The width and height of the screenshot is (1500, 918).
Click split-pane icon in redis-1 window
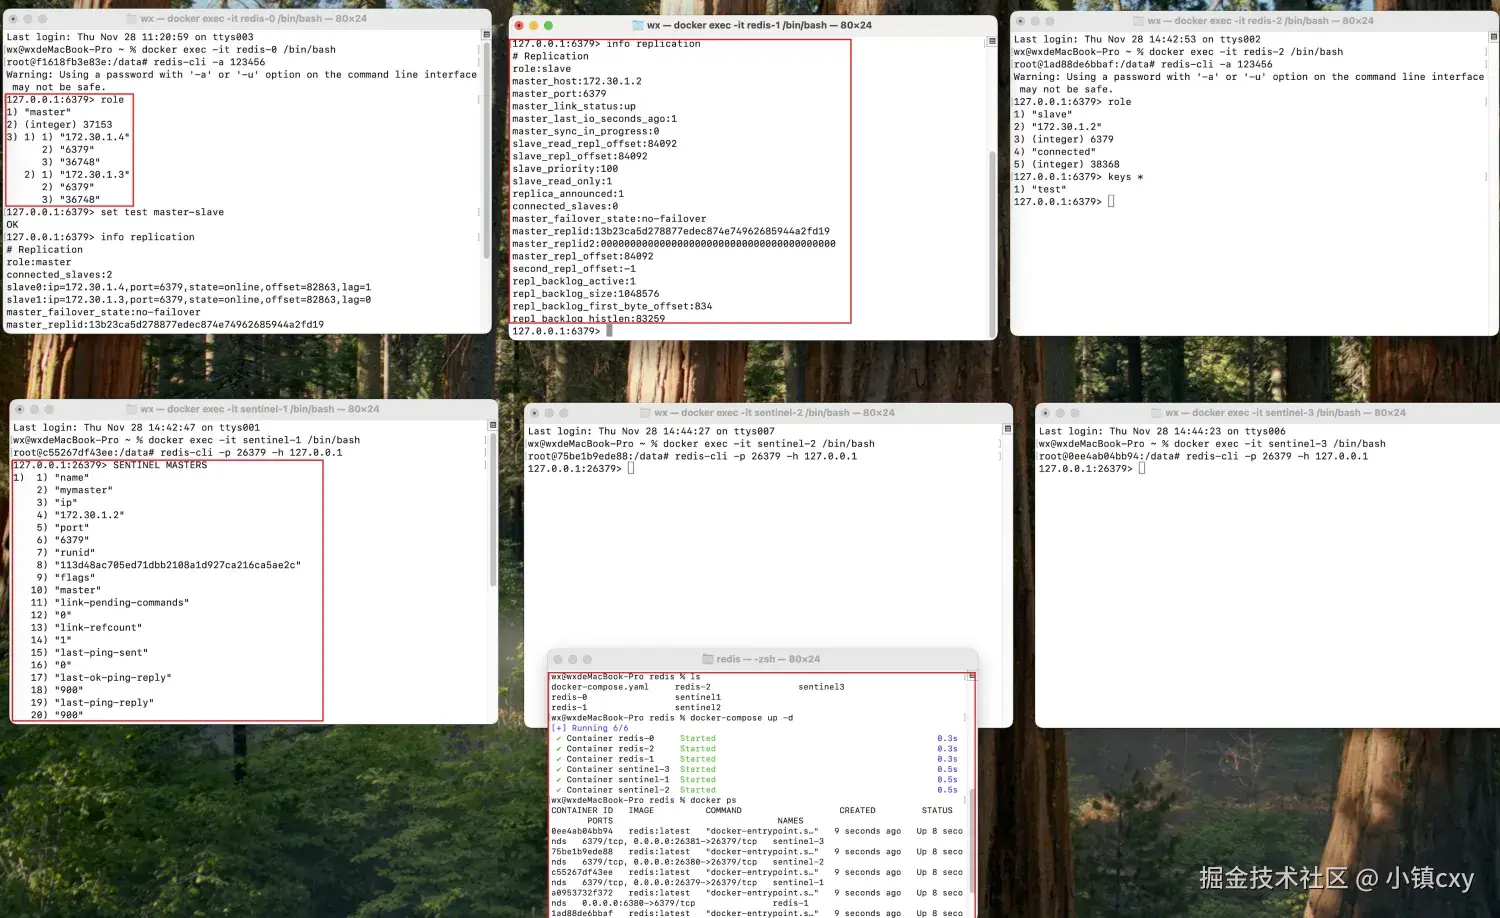coord(992,41)
